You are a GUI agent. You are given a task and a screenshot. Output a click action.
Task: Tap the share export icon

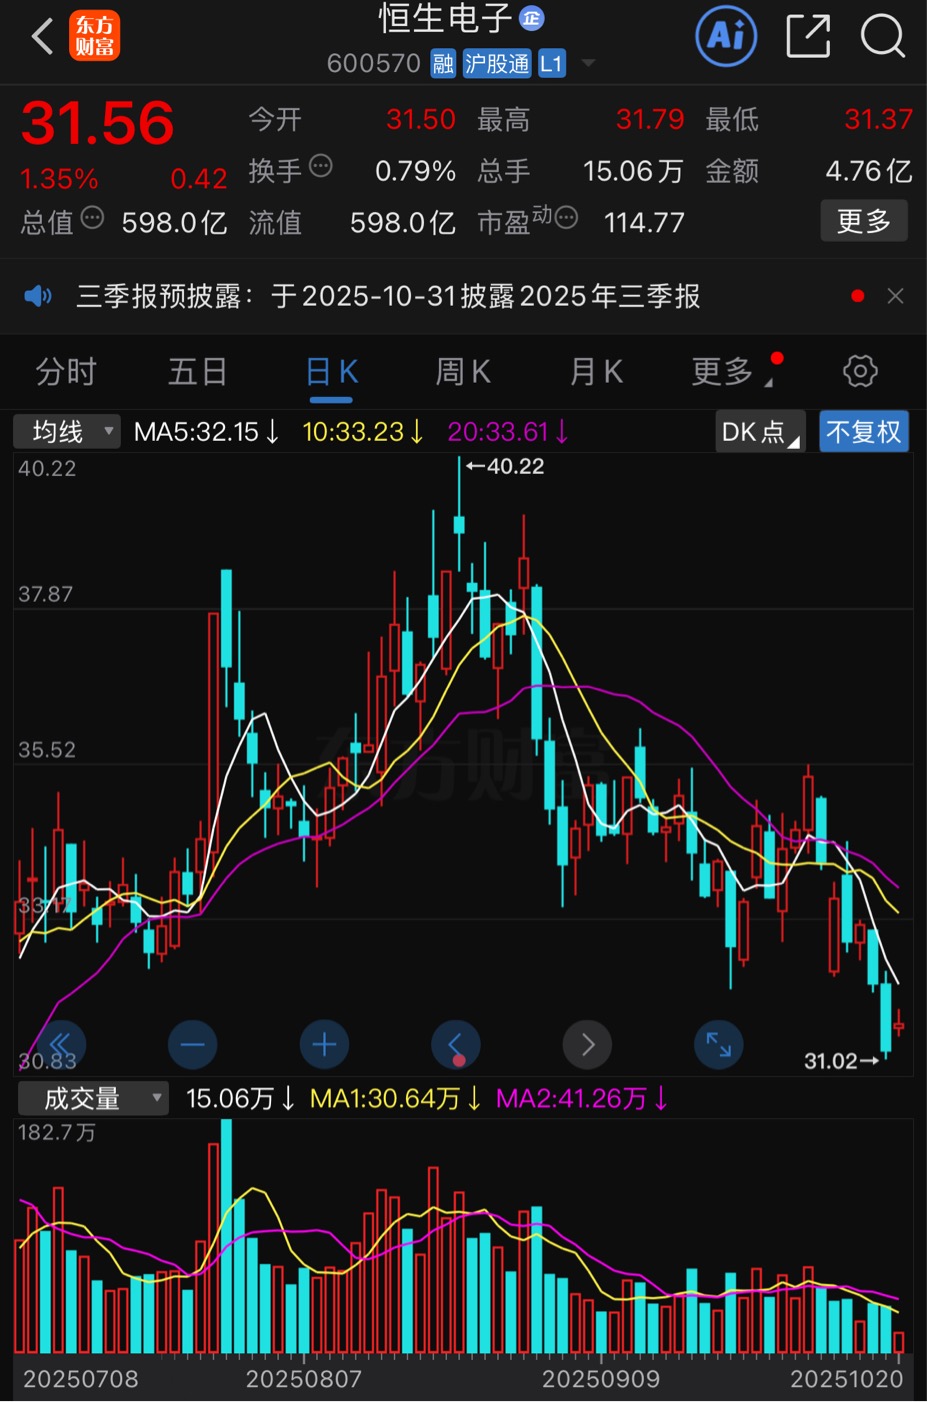pos(808,37)
